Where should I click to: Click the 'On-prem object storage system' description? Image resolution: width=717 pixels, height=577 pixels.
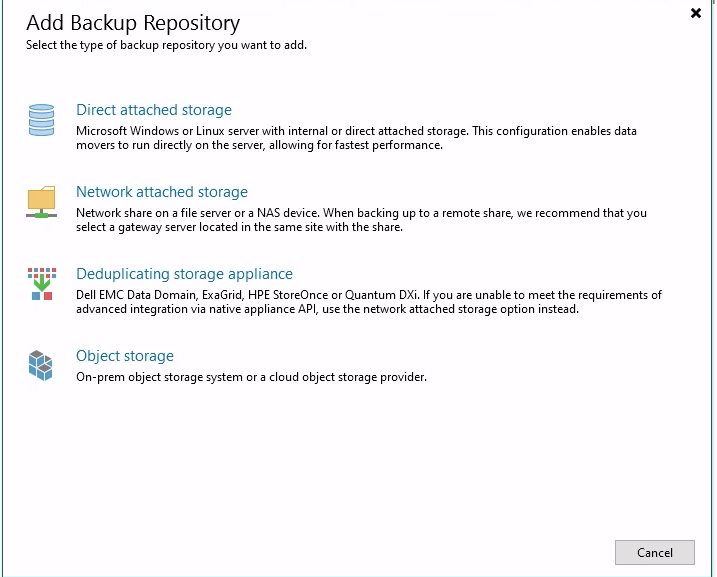coord(251,377)
